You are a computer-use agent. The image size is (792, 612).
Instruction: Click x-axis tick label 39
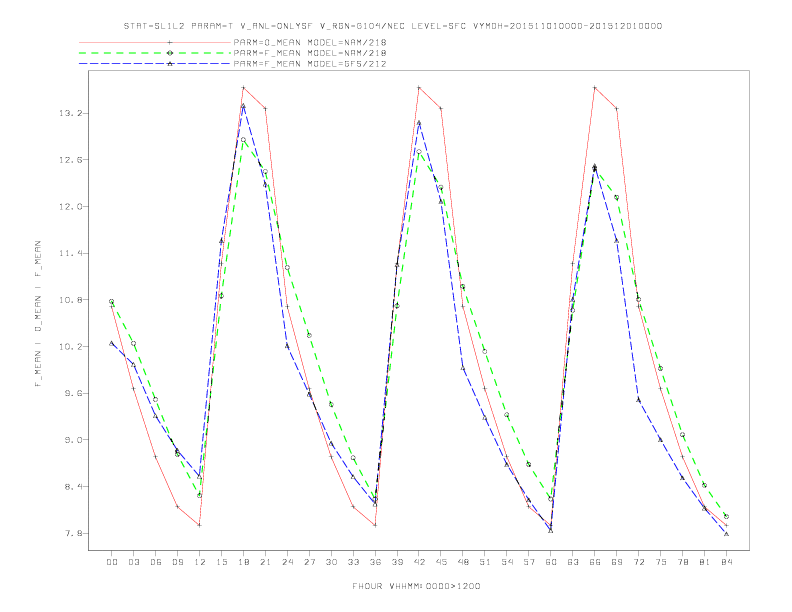coord(397,562)
